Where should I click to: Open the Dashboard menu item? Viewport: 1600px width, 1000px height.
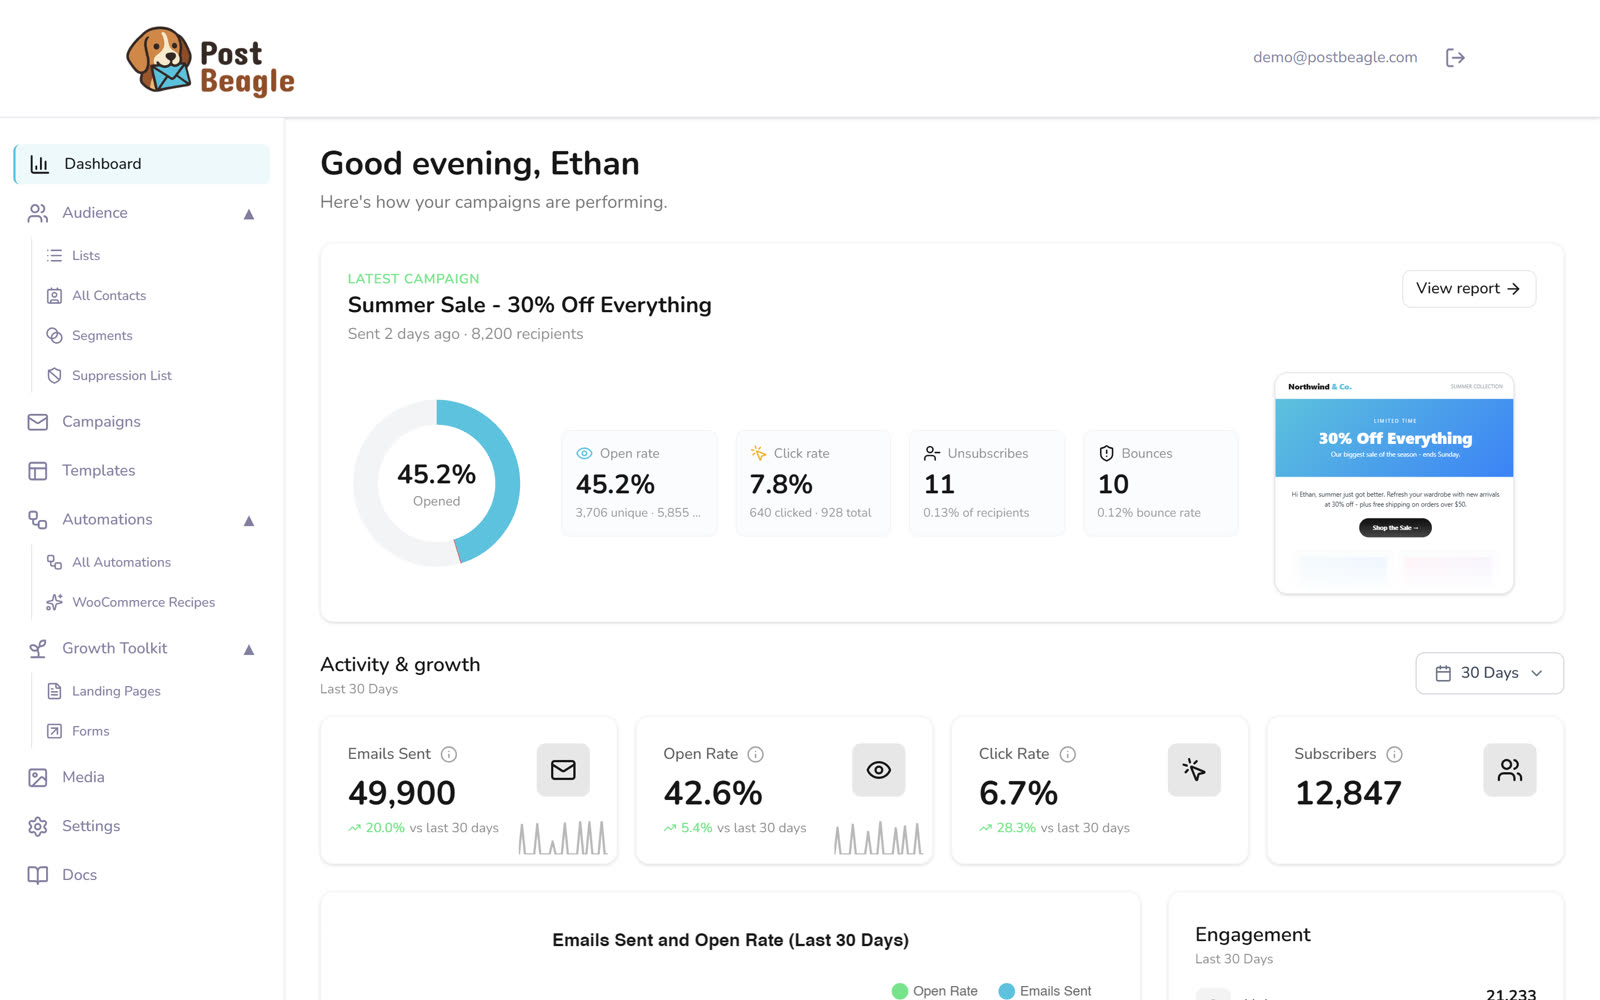click(x=142, y=164)
